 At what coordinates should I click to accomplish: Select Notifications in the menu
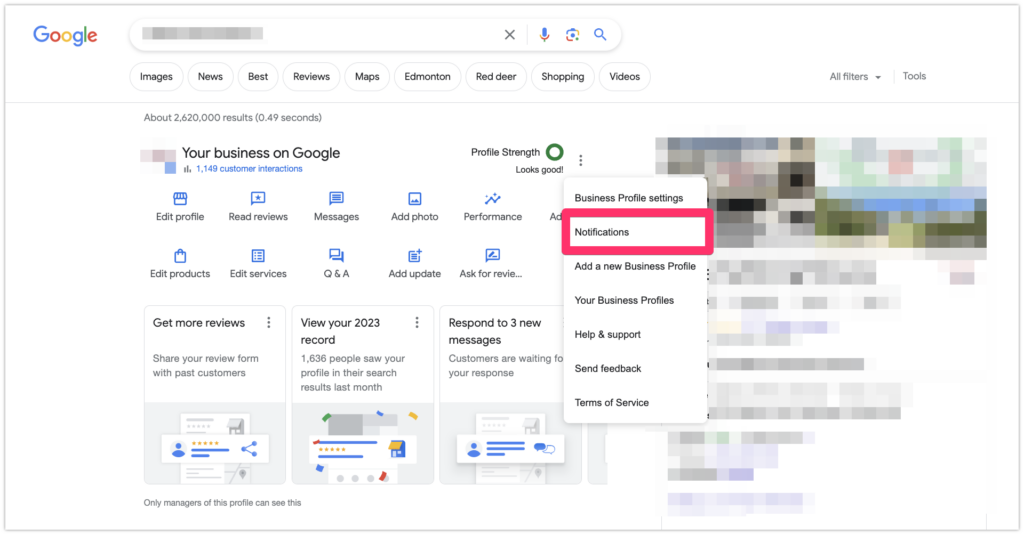[x=637, y=232]
